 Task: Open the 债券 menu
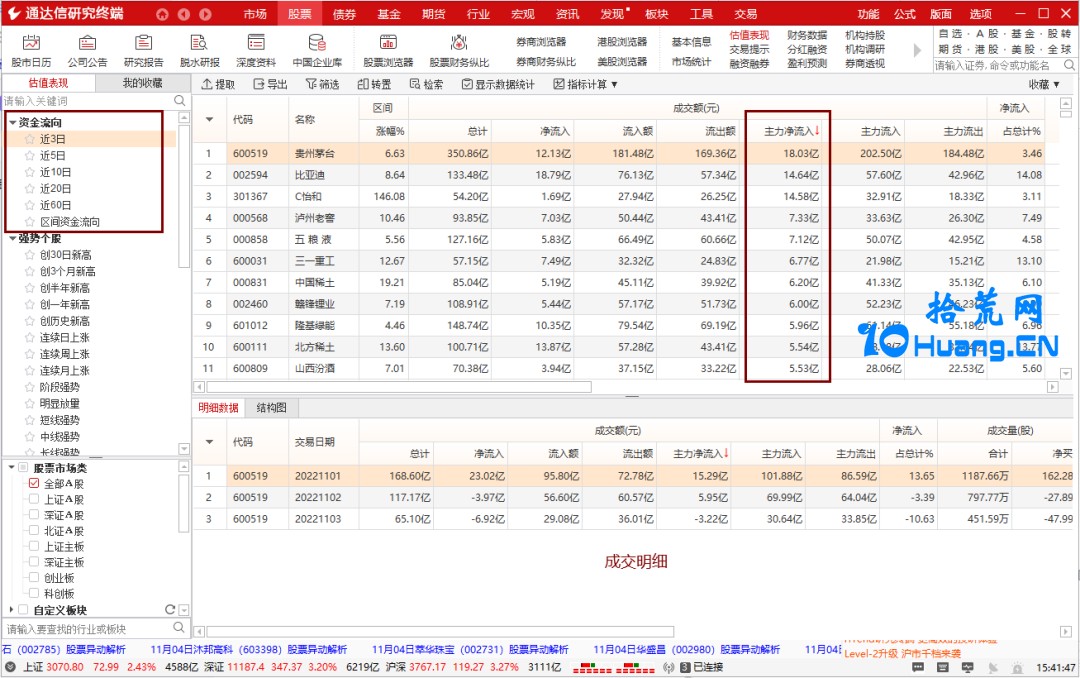(344, 14)
